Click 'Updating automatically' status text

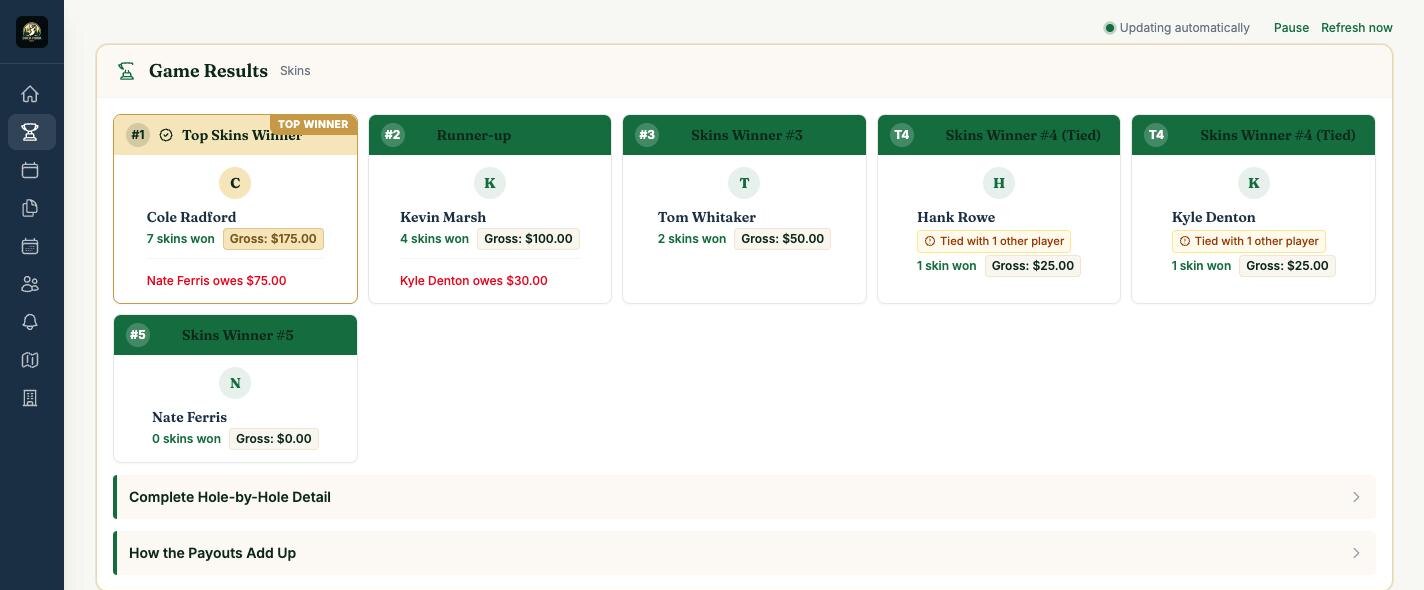pyautogui.click(x=1185, y=28)
